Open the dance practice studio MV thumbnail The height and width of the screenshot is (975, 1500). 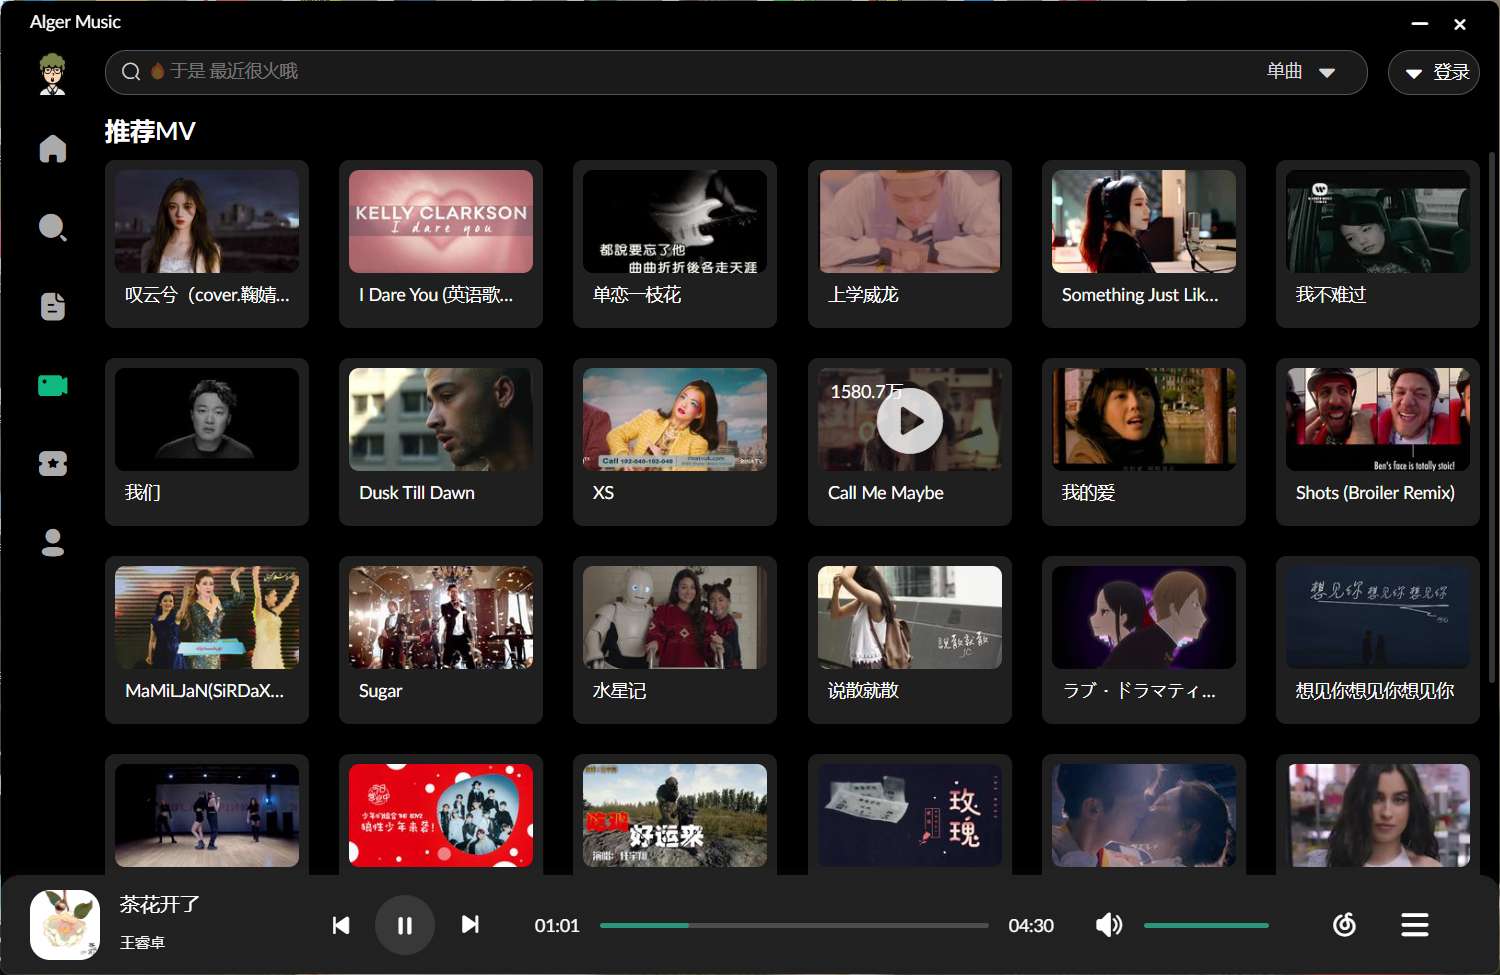[x=207, y=815]
